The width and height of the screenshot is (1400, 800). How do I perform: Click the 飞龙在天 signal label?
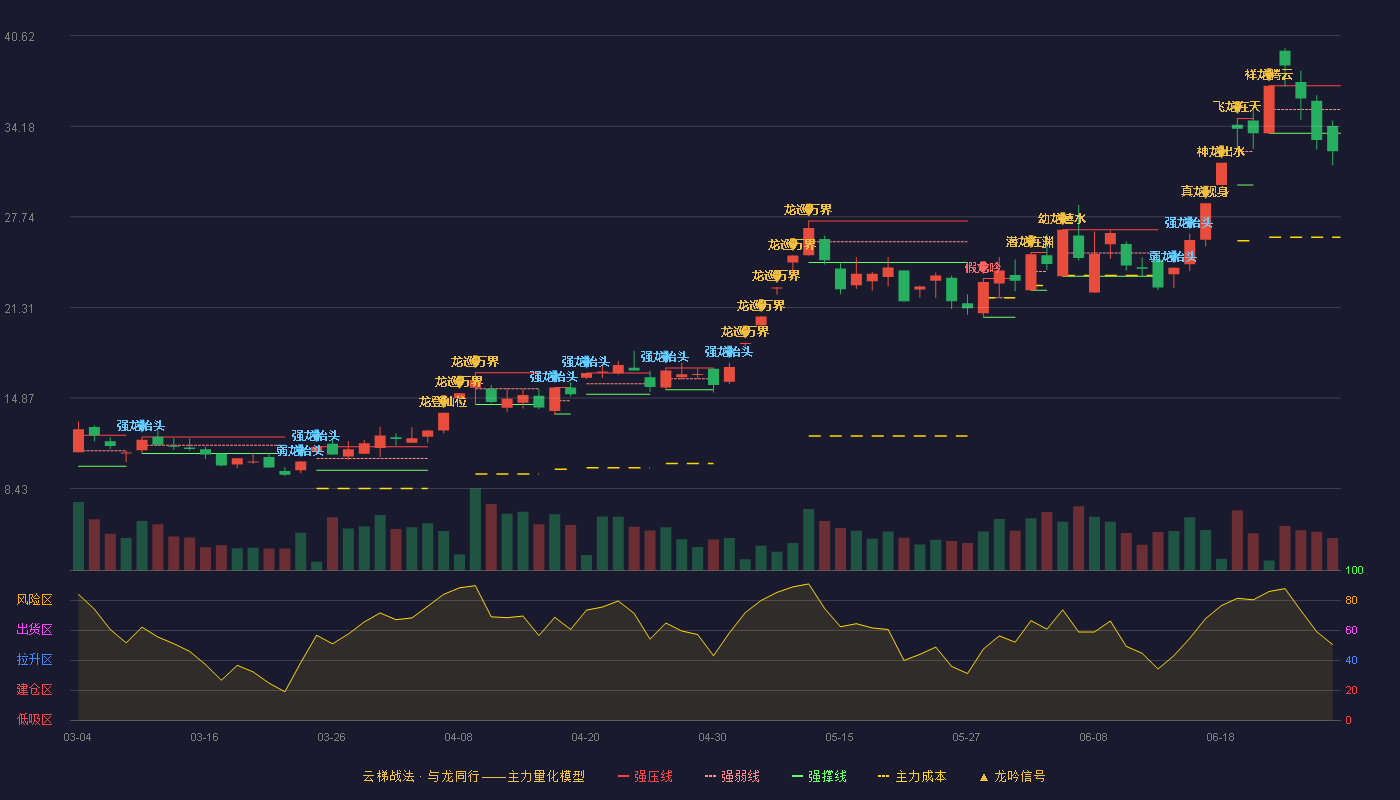(x=1237, y=107)
